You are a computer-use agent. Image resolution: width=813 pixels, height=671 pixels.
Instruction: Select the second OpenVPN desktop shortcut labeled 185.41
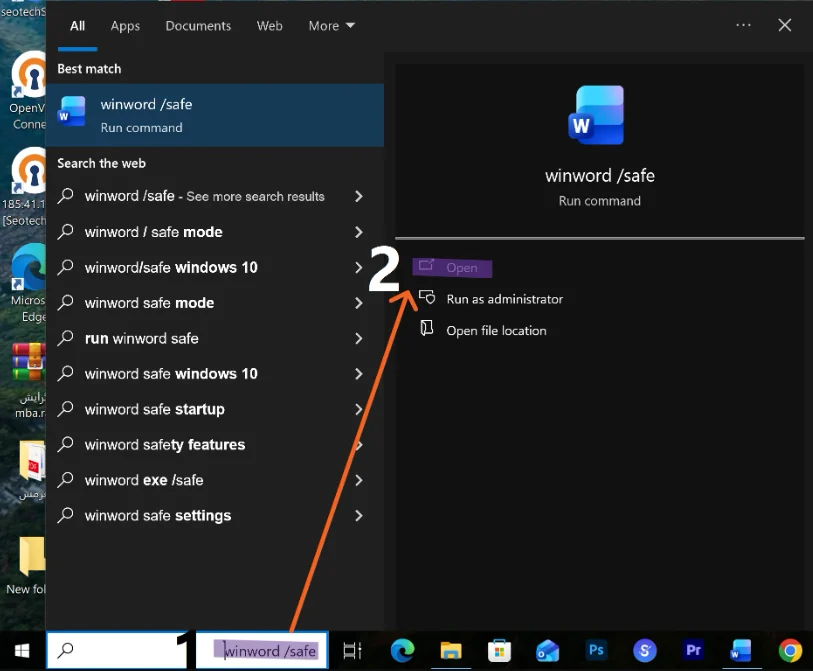tap(26, 187)
